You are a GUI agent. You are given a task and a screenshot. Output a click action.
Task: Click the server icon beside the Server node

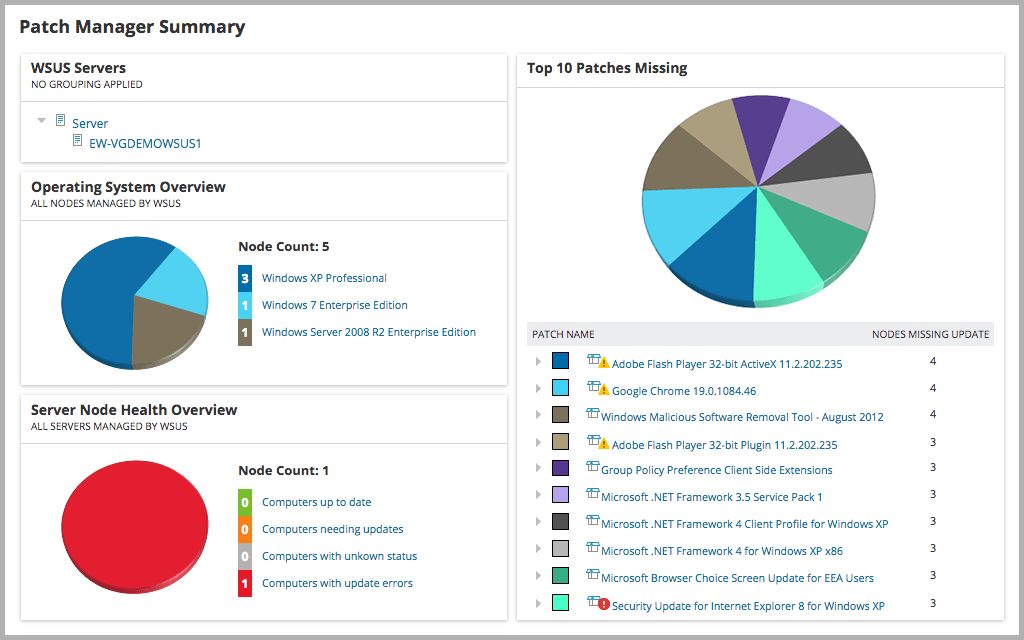click(x=62, y=123)
